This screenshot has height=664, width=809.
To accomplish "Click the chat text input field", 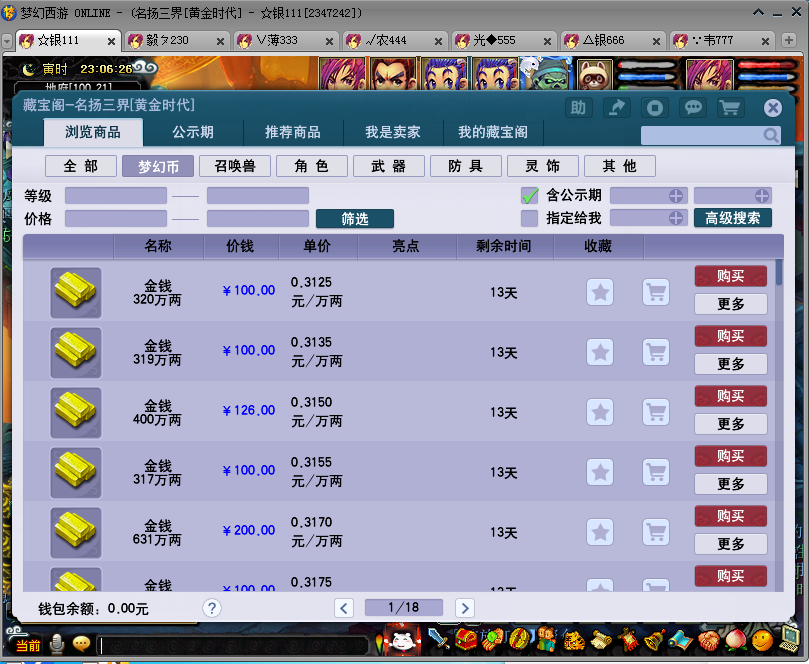I will tap(233, 645).
